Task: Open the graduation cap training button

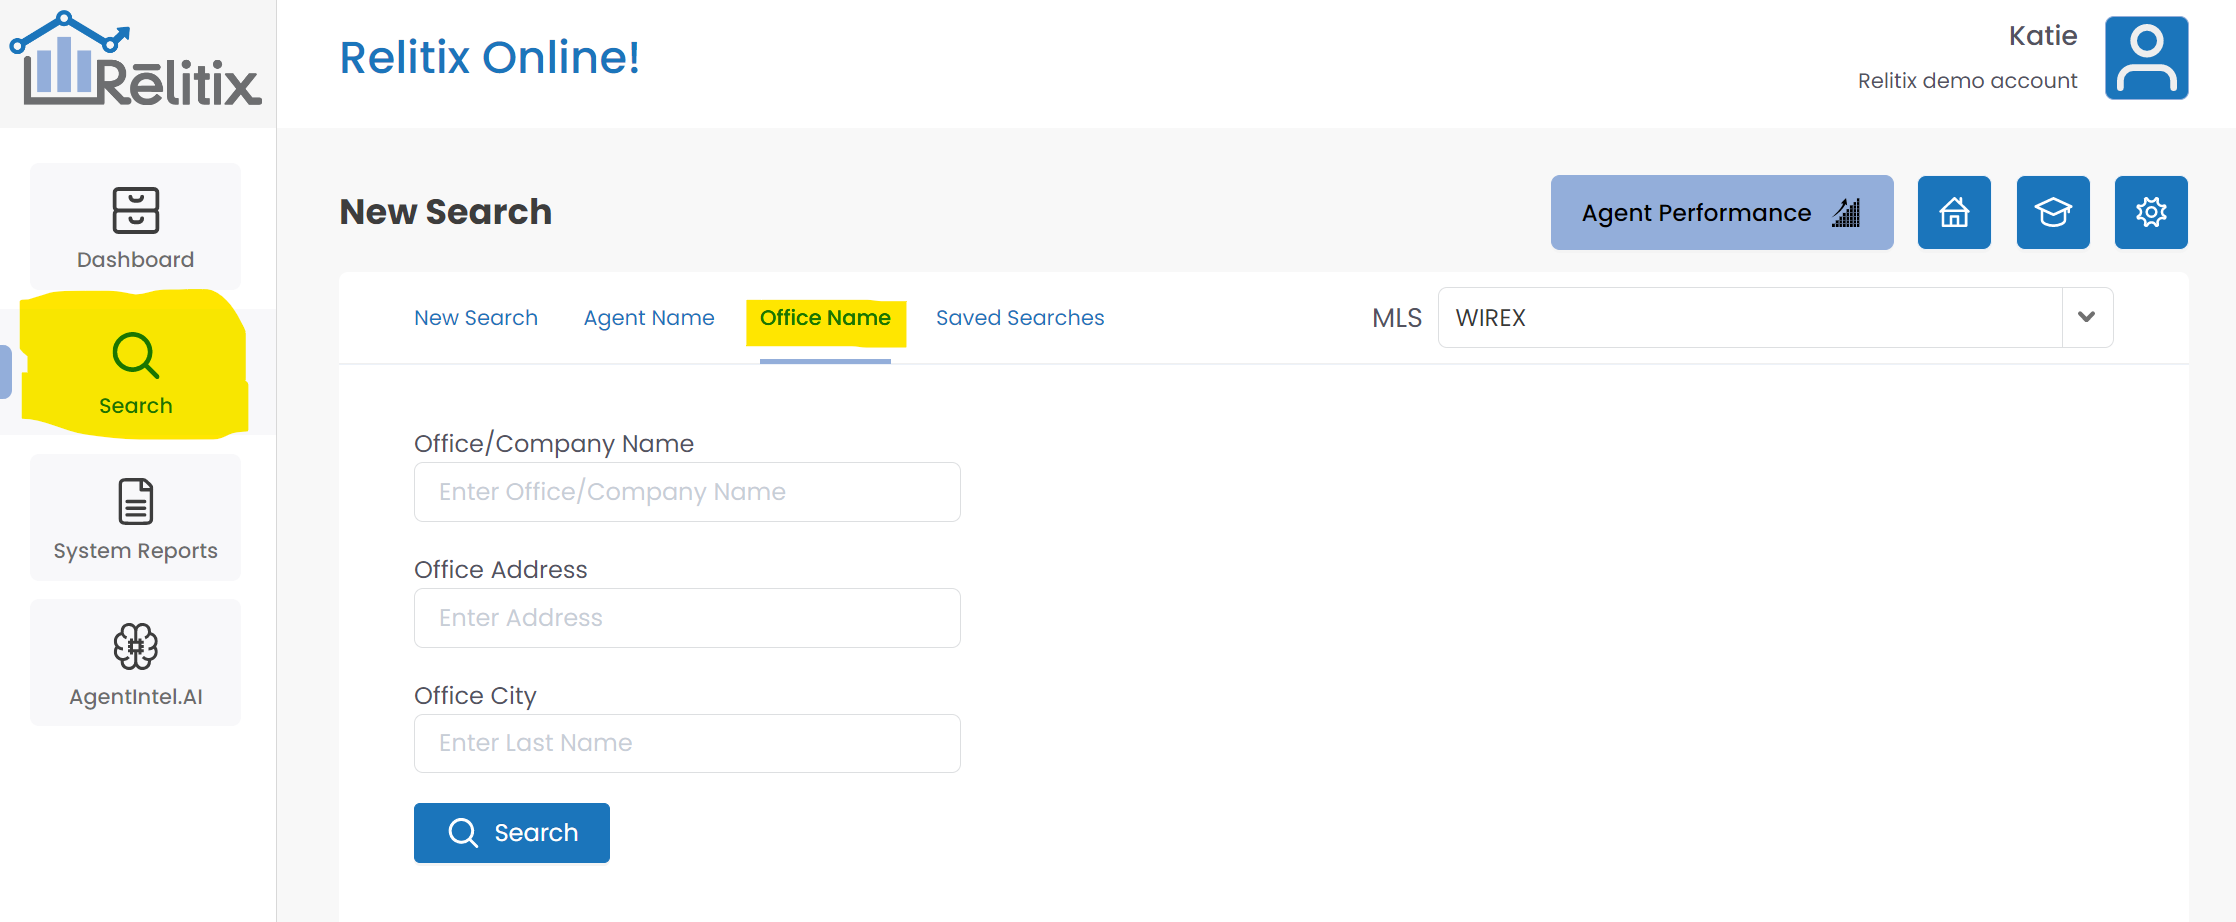Action: (2053, 212)
